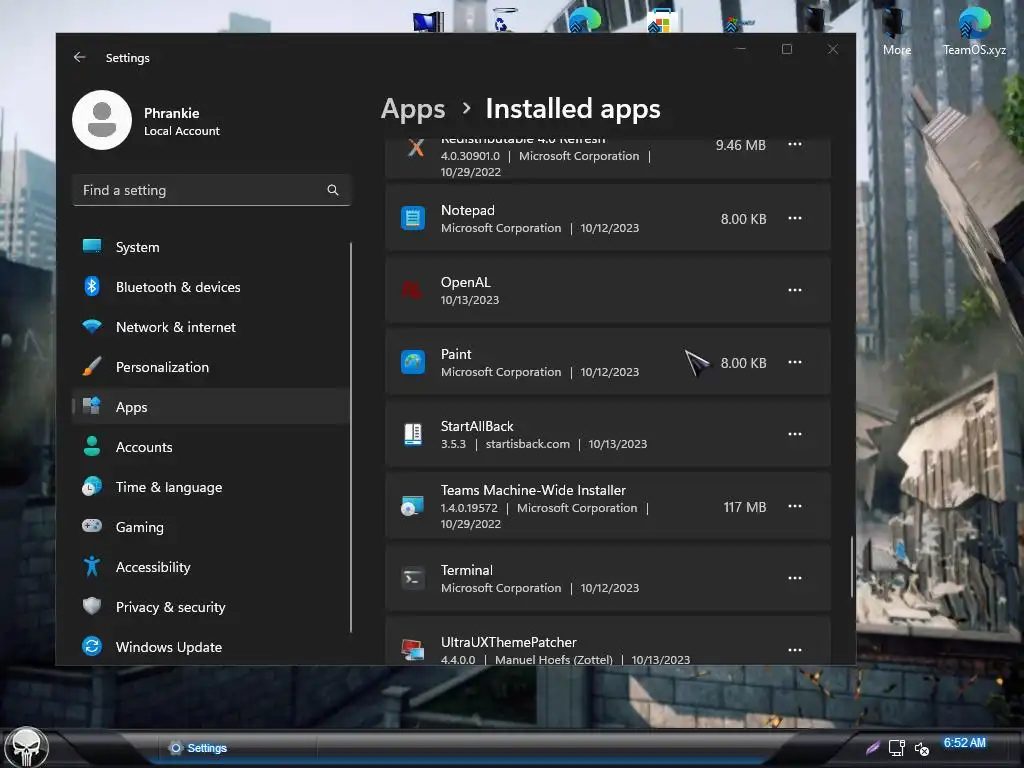Open Time & language settings

pyautogui.click(x=211, y=487)
